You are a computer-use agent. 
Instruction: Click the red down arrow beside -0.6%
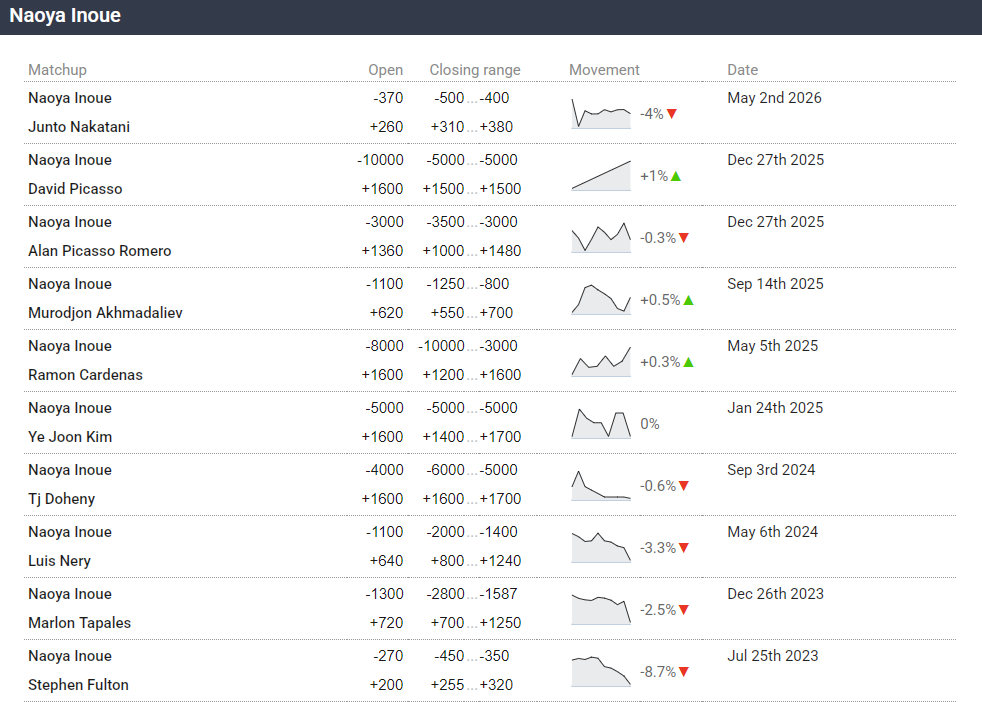(x=684, y=486)
